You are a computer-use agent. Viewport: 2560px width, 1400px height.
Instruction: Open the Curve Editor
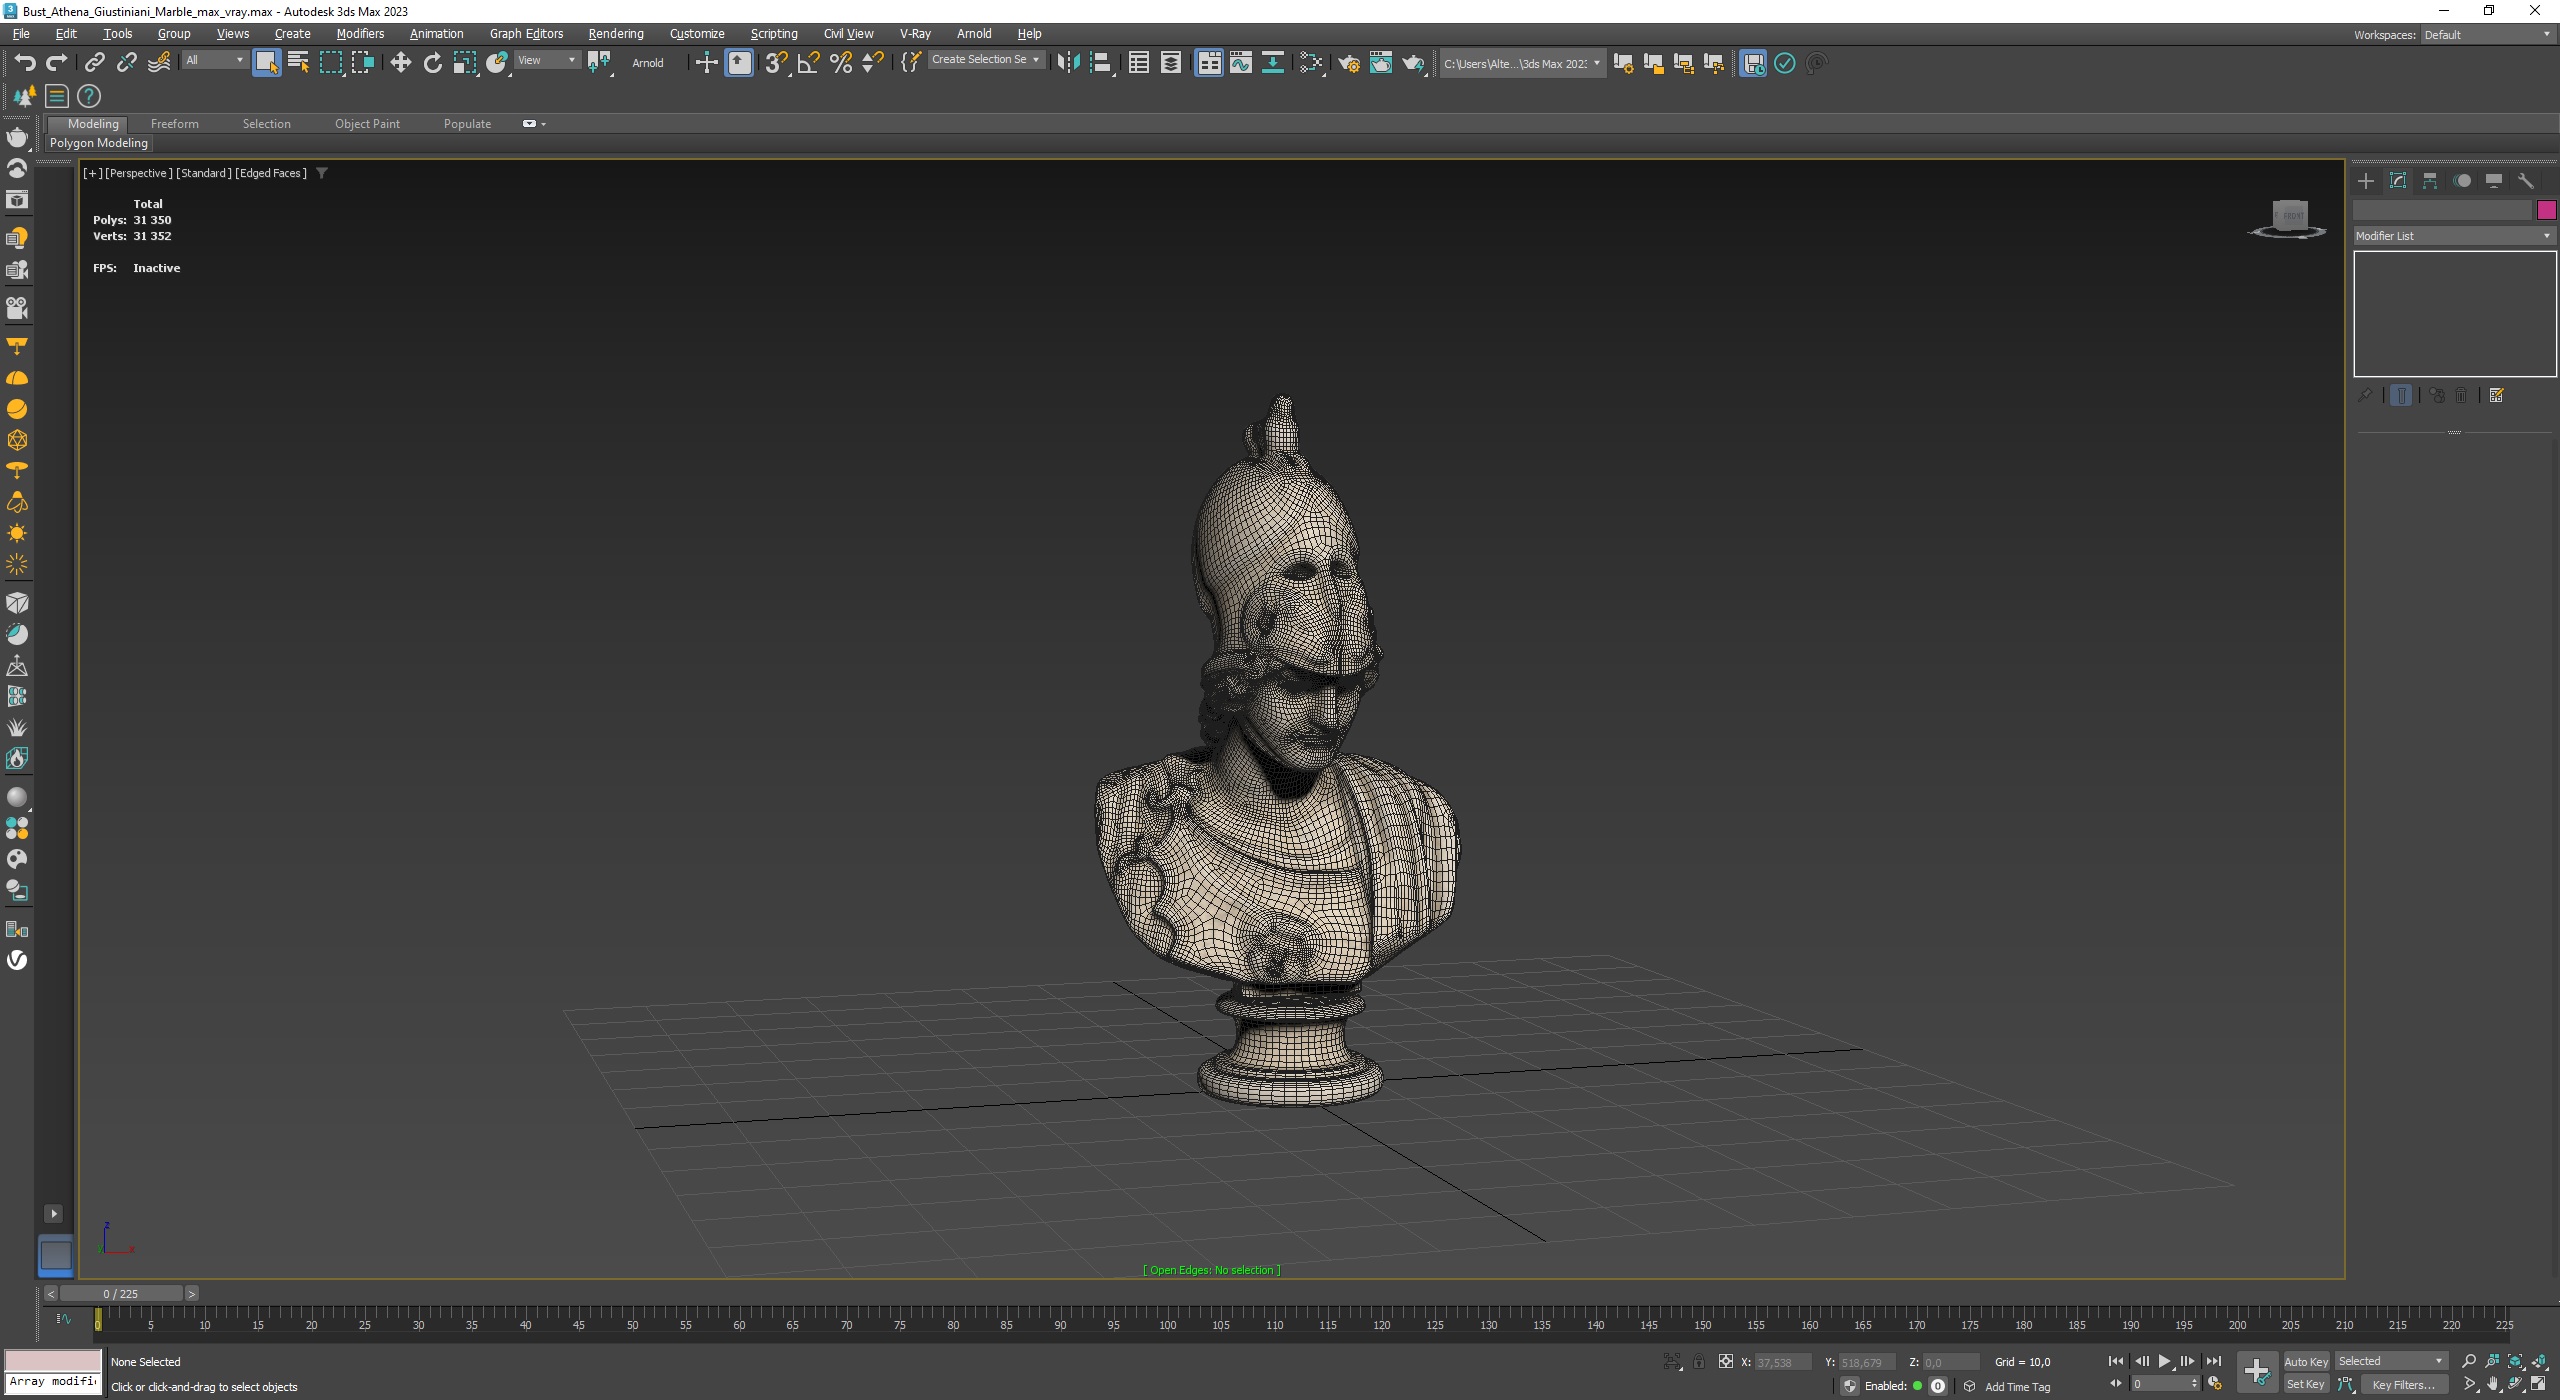tap(1241, 63)
